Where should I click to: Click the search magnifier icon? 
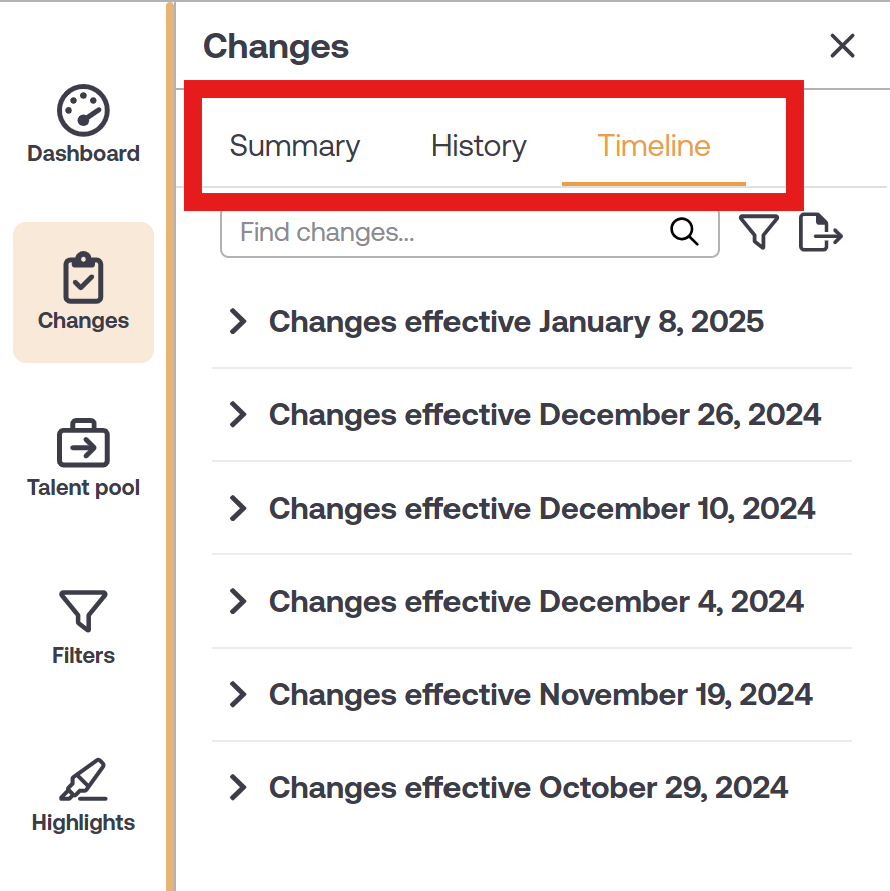(x=684, y=232)
